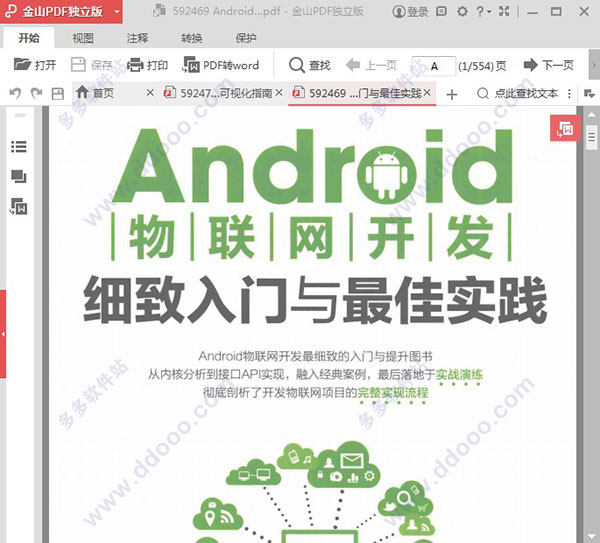Open the help question mark menu

click(483, 11)
